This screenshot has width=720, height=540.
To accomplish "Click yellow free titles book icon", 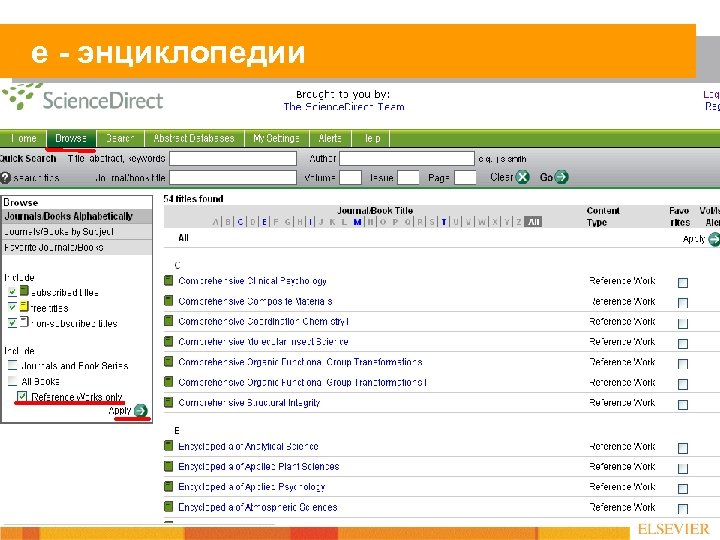I will [x=24, y=306].
